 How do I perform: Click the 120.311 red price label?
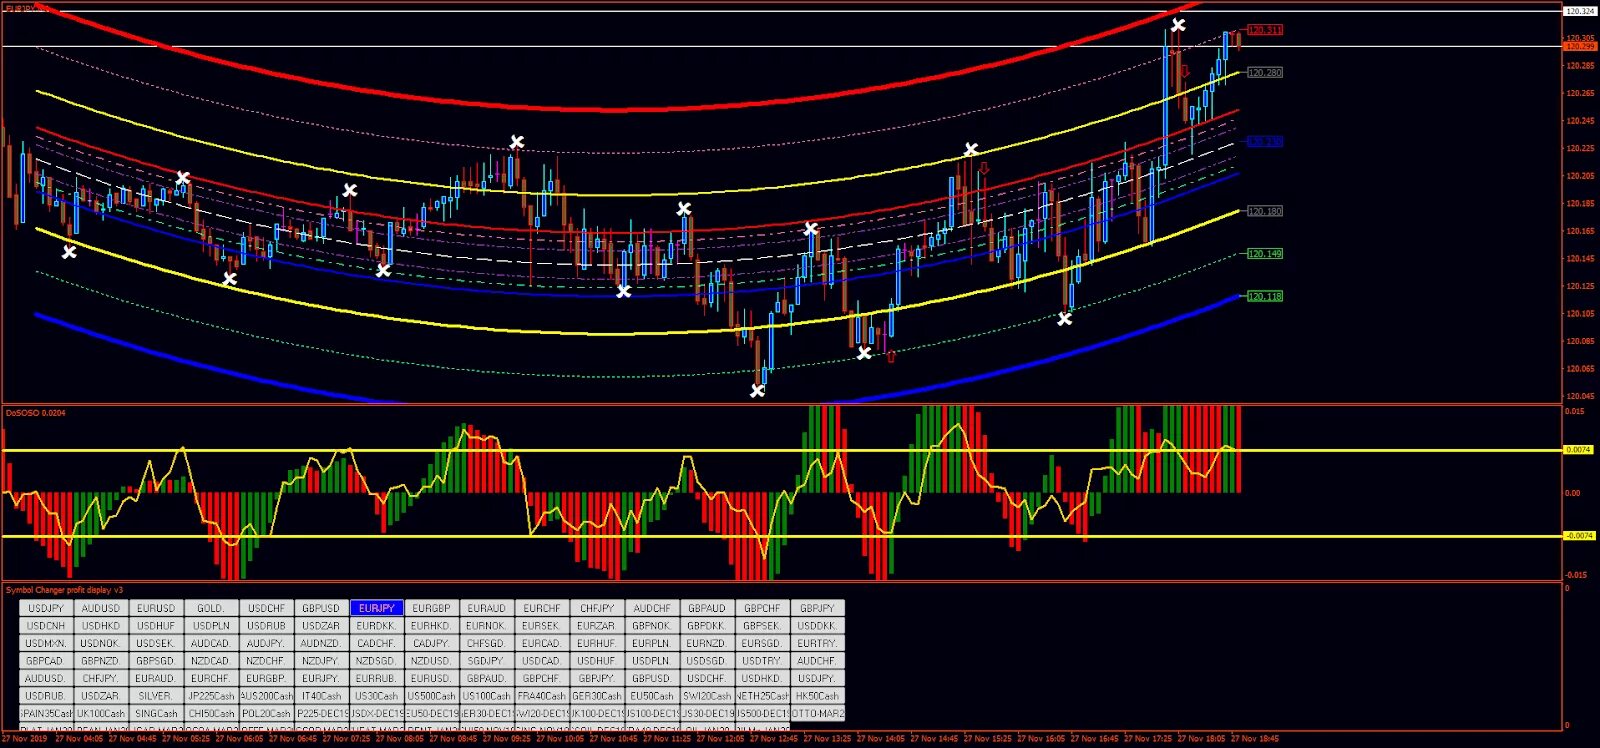(x=1265, y=30)
